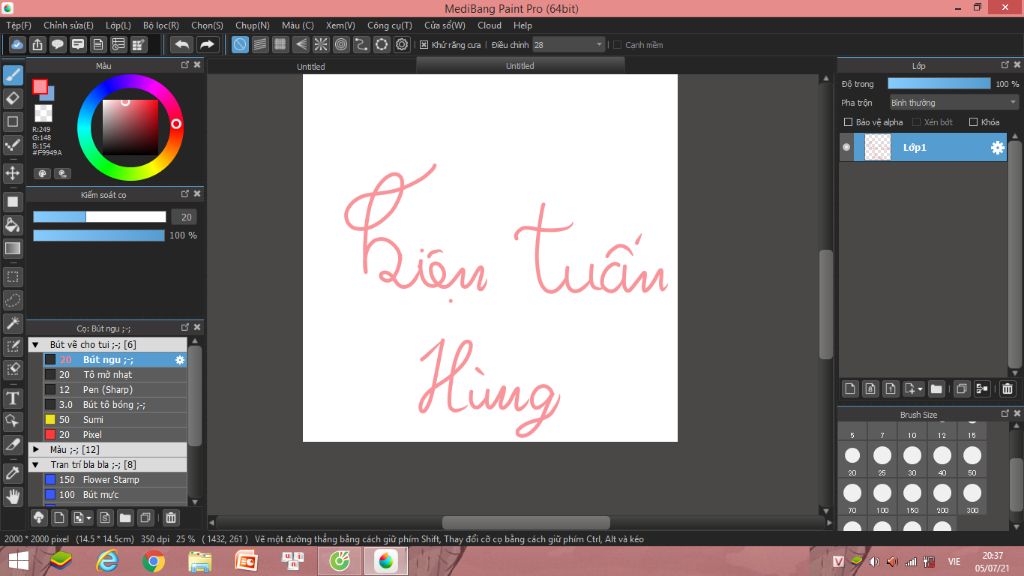Click the canvas horizontal scrollbar
The width and height of the screenshot is (1024, 576).
(526, 522)
